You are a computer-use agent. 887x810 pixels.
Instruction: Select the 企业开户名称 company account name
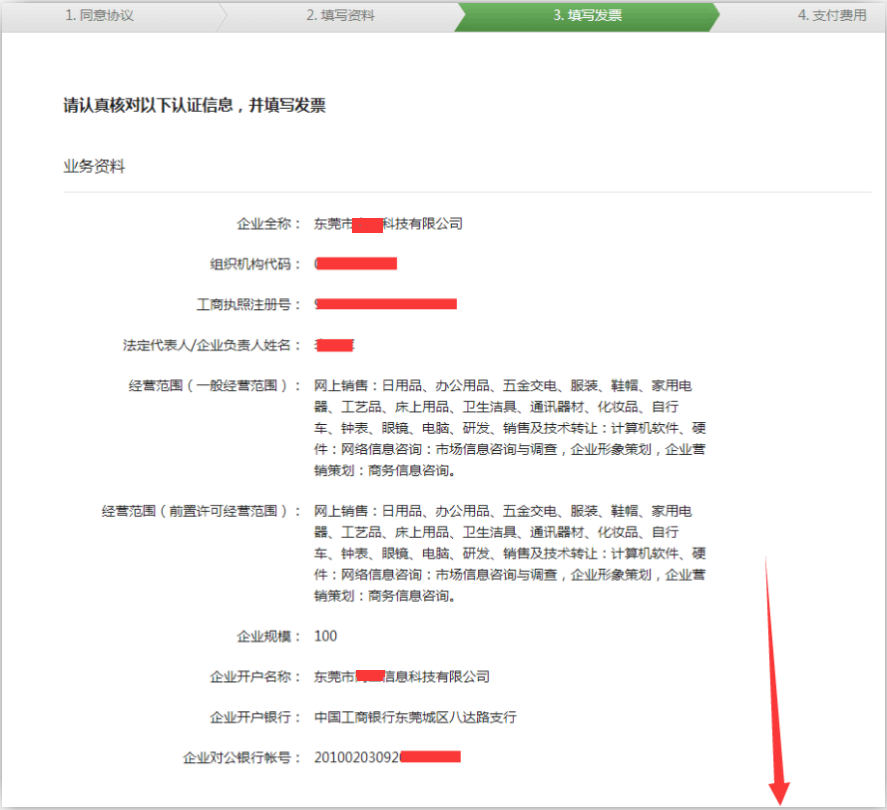point(401,677)
